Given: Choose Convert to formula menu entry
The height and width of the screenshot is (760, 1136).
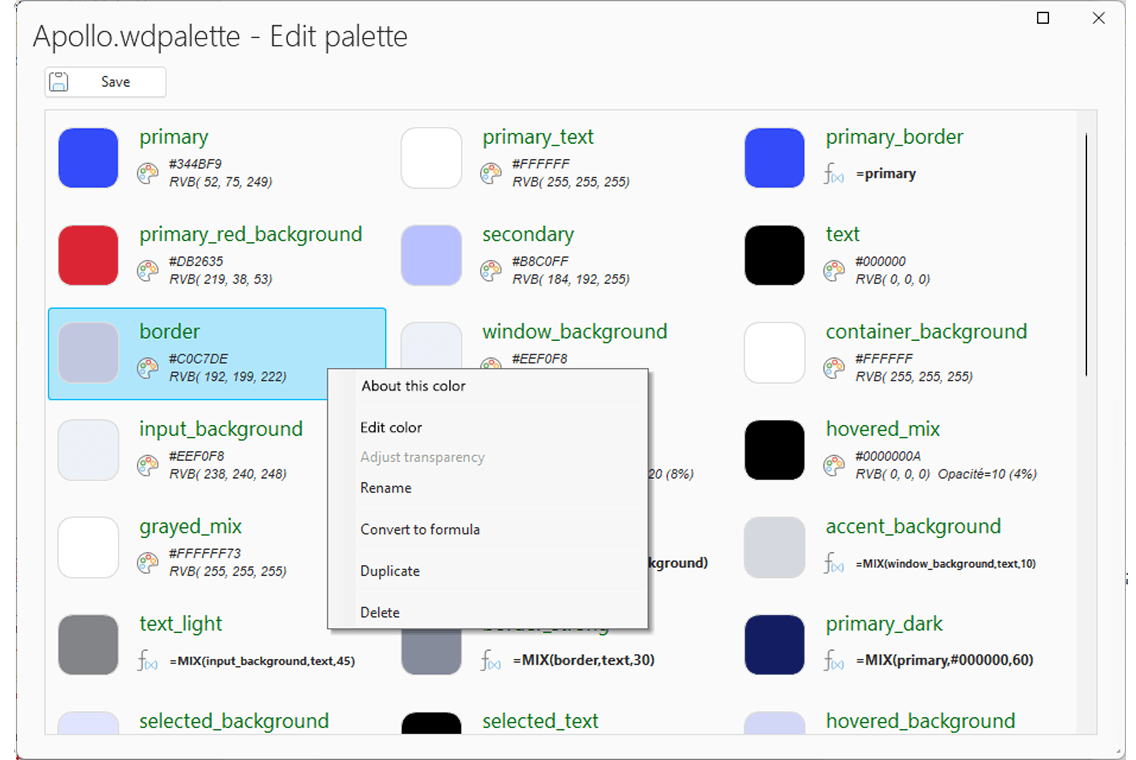Looking at the screenshot, I should pyautogui.click(x=420, y=530).
